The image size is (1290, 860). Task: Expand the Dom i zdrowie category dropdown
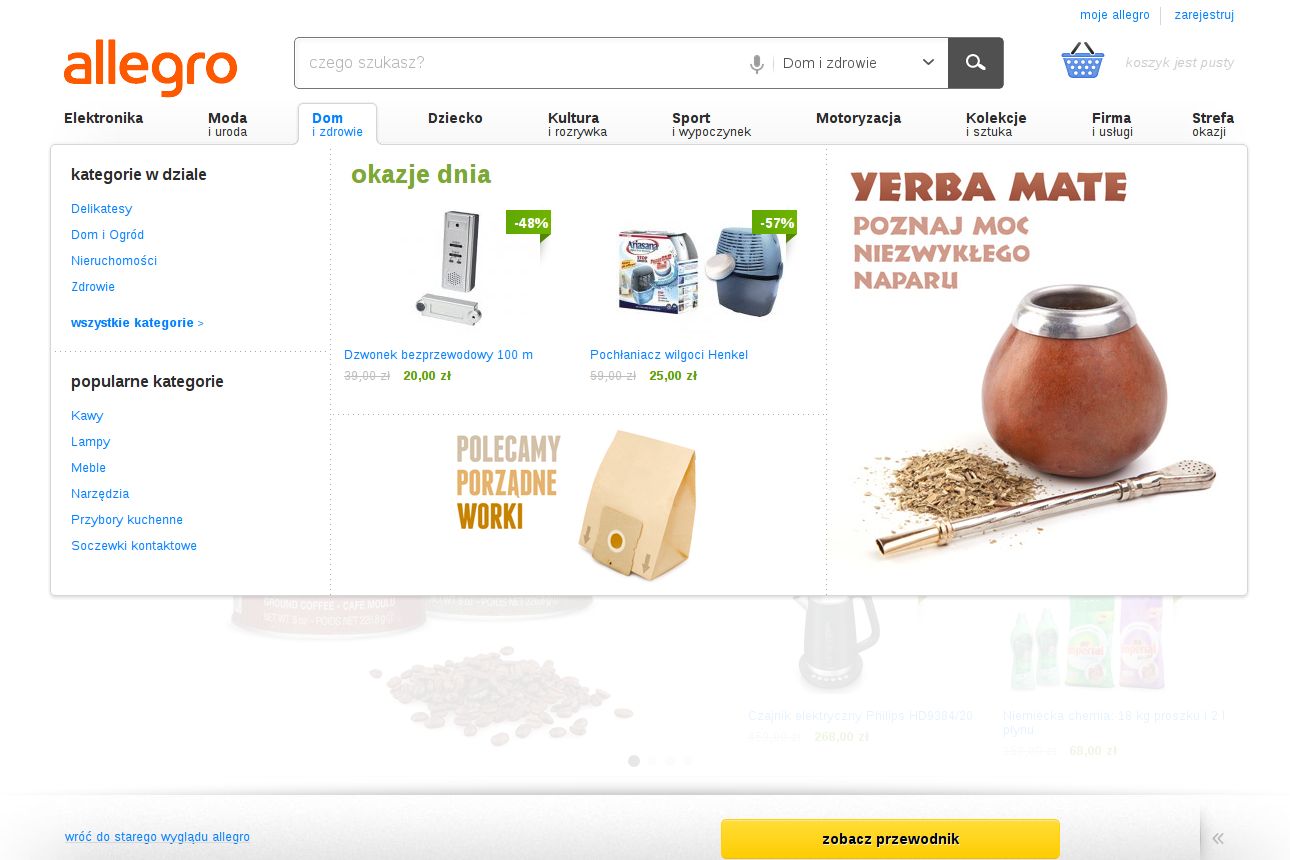tap(859, 63)
